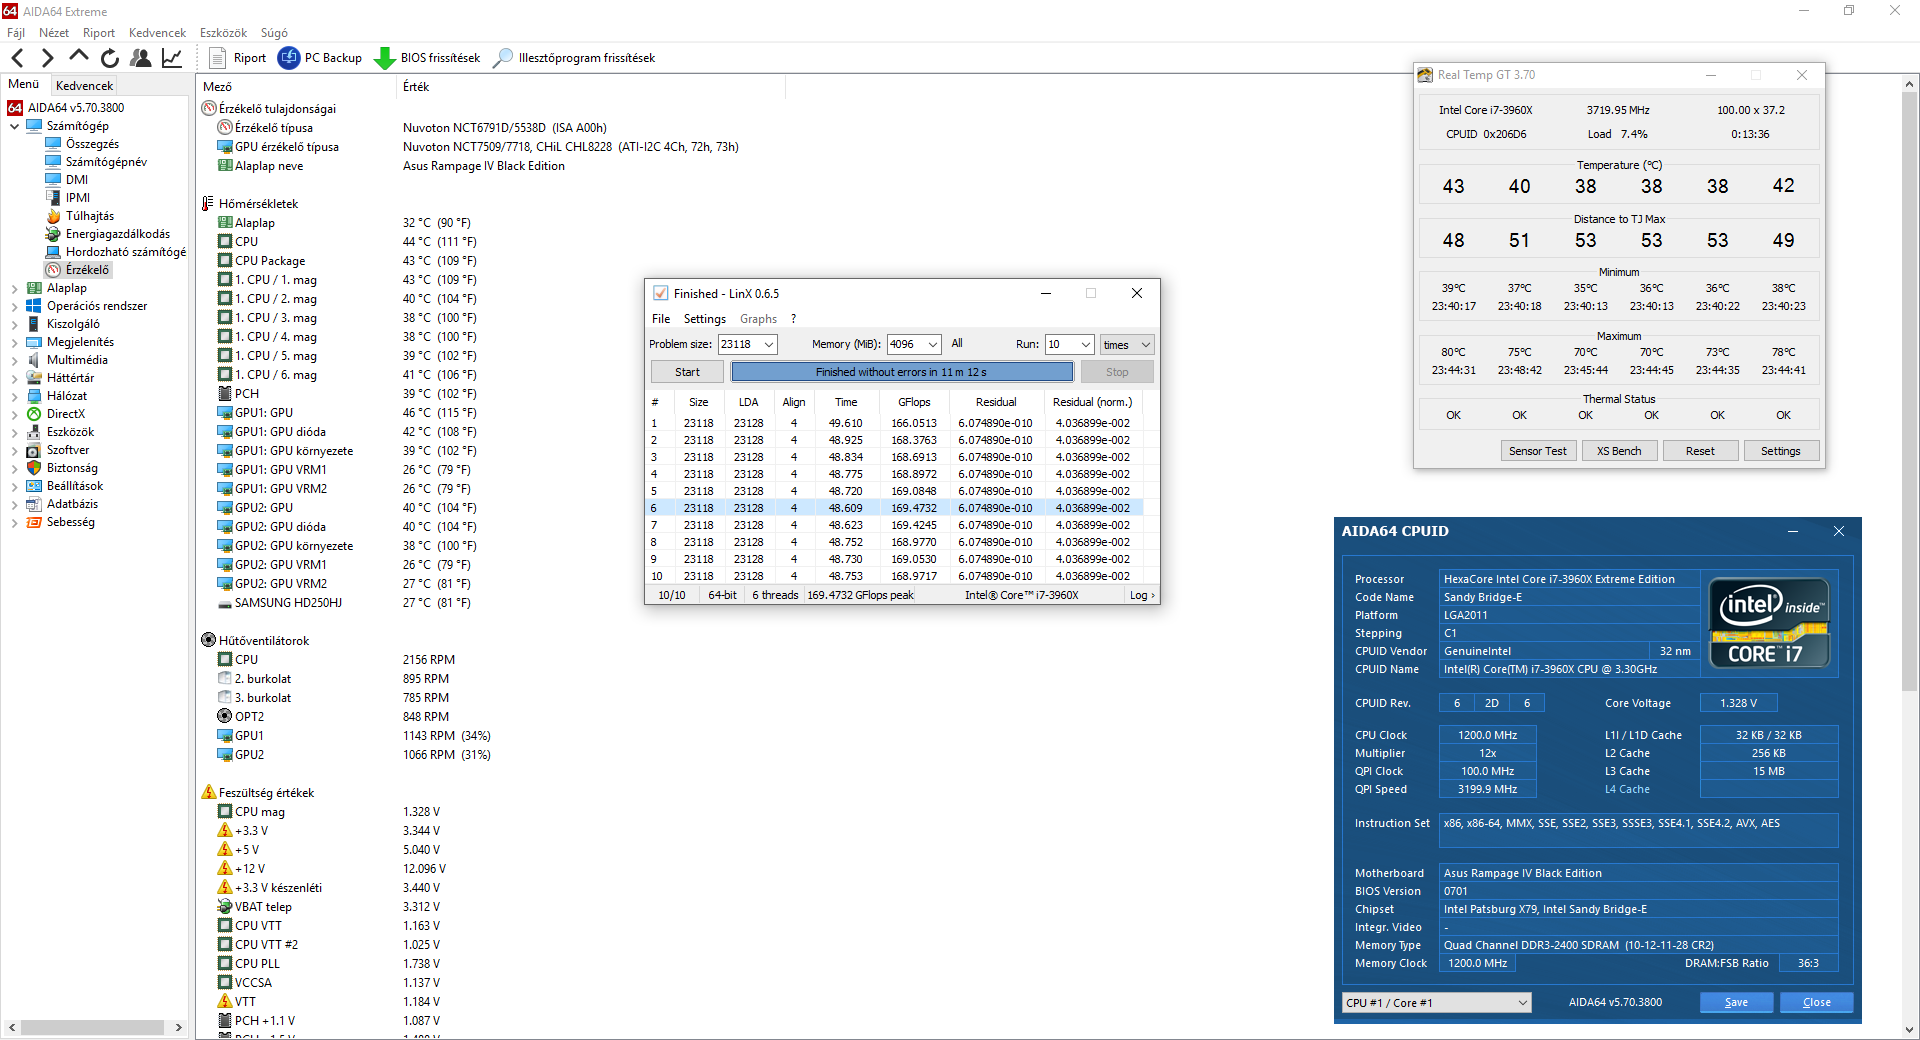Select the Hálózat tree item
The image size is (1920, 1040).
click(66, 396)
